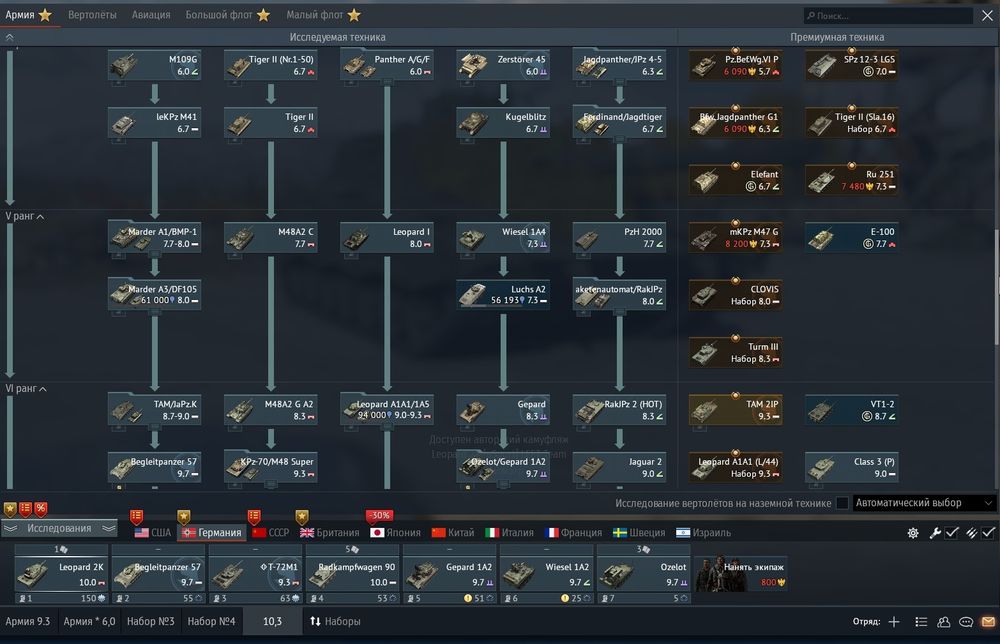Select Radkampfwagen 90 crew slot 4
Screen dimensions: 1000x644
(x=353, y=573)
